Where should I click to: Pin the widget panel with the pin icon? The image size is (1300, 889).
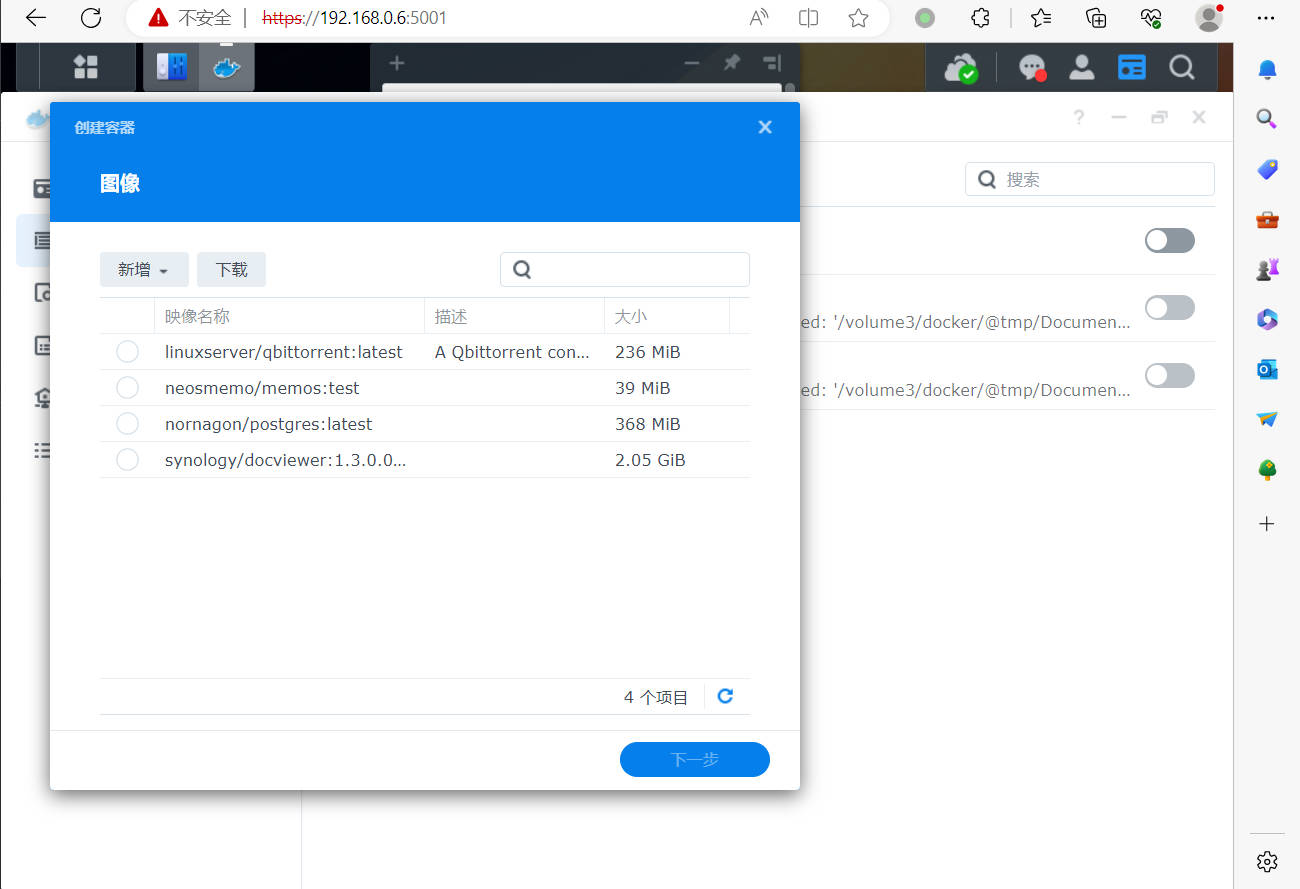(x=732, y=63)
